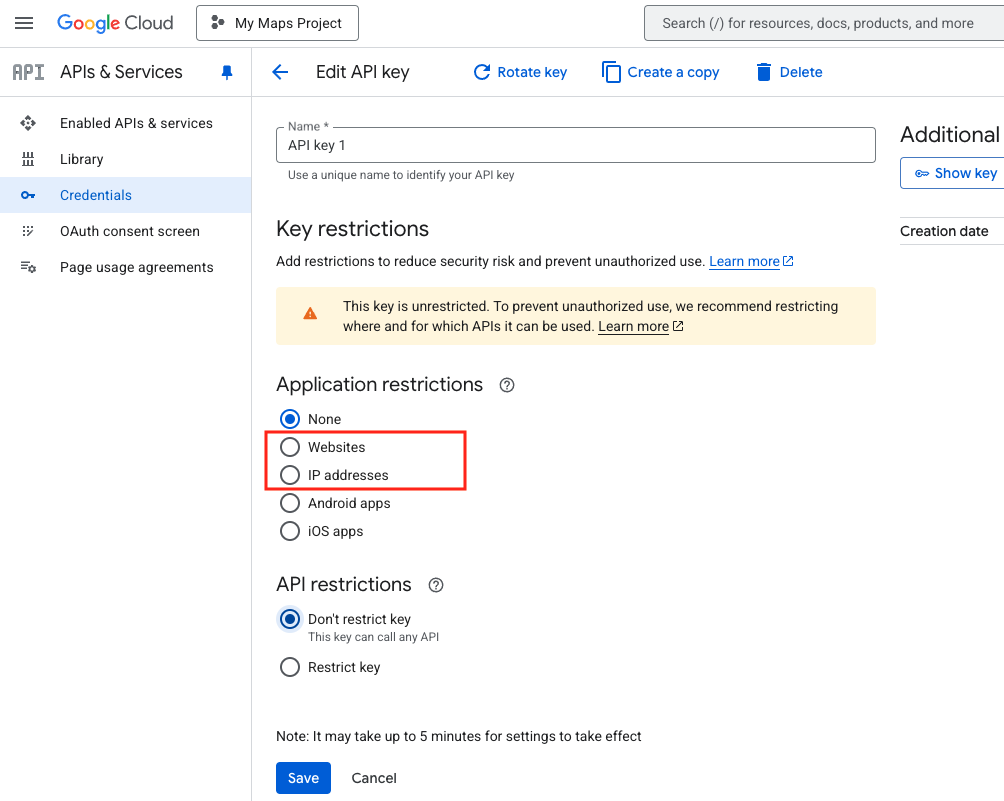1004x801 pixels.
Task: Go back using the left arrow icon
Action: point(280,72)
